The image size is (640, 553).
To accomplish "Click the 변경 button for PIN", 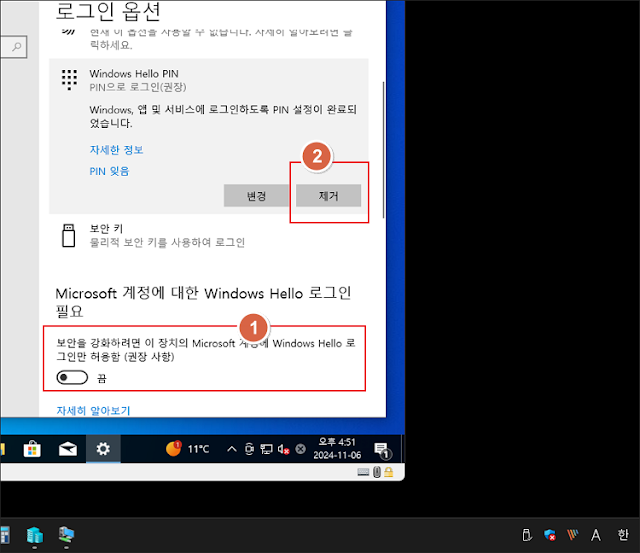I will tap(256, 196).
